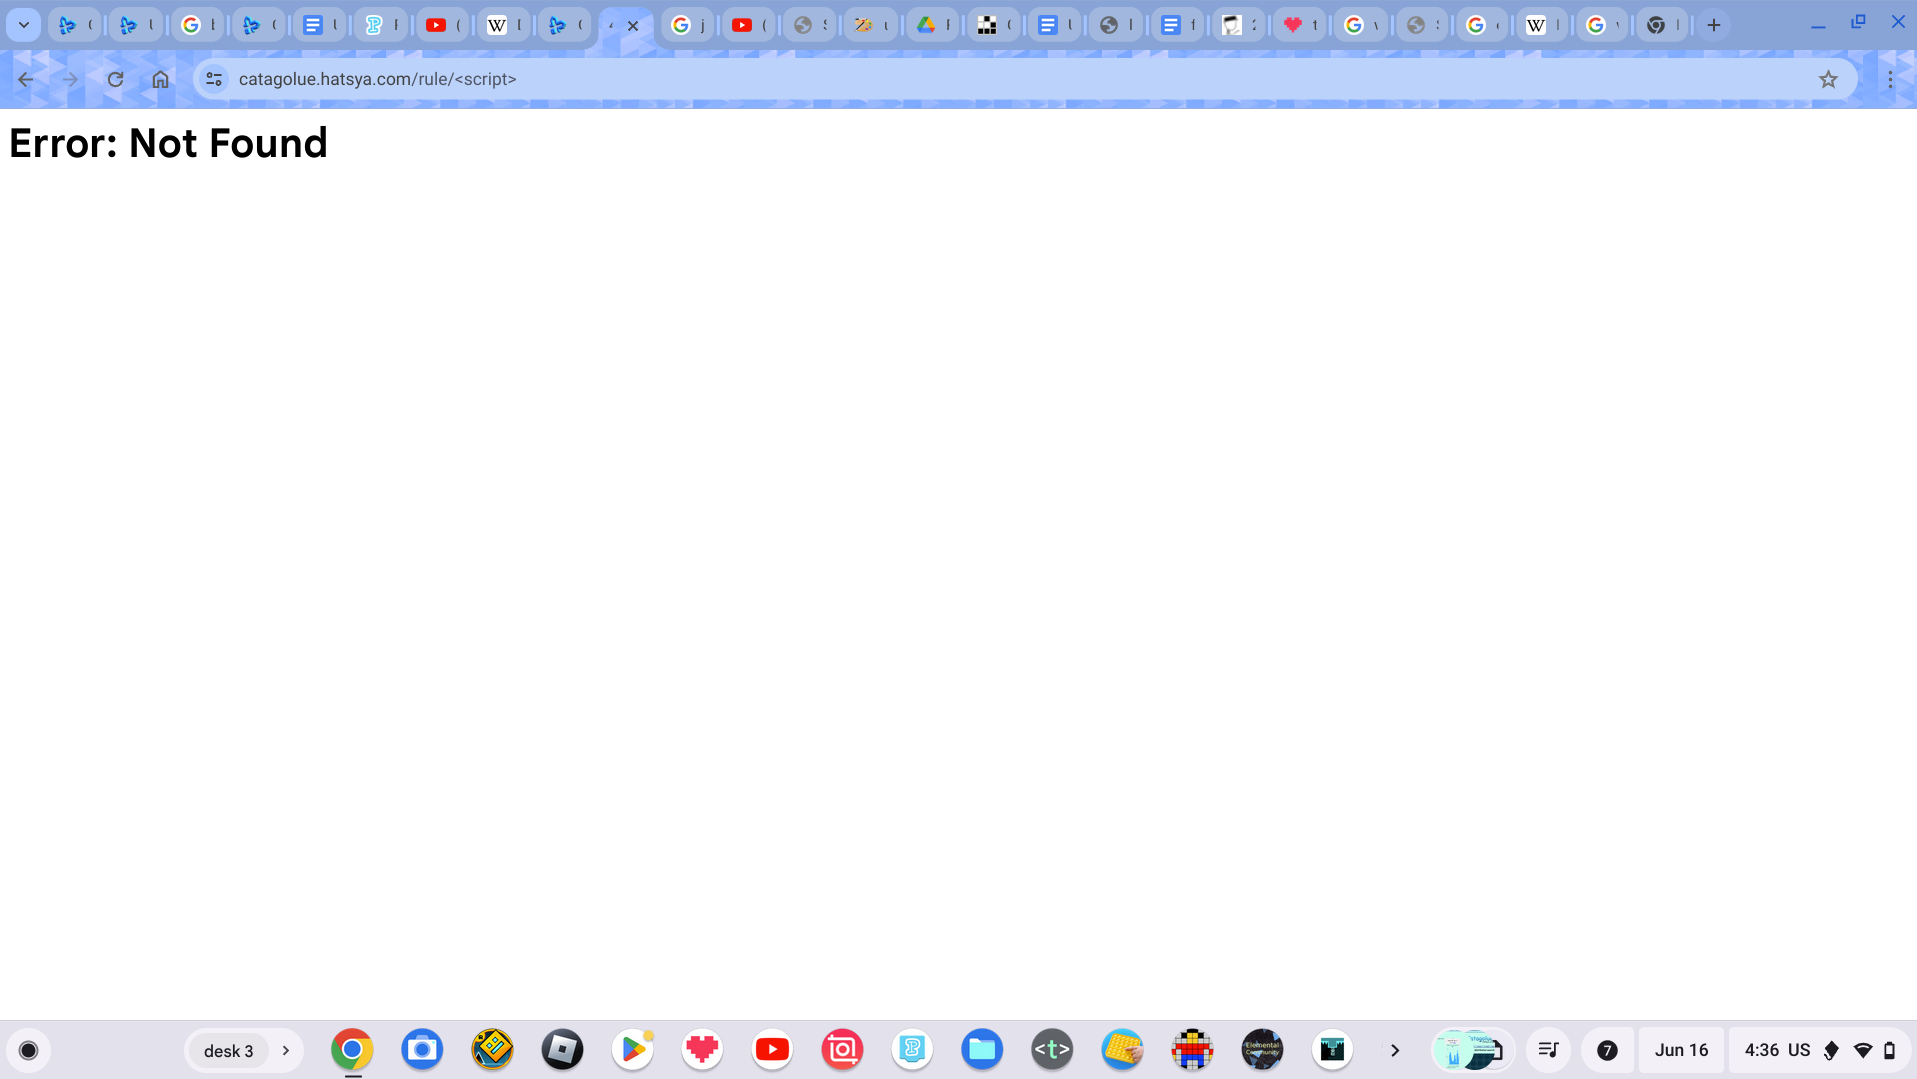1917x1079 pixels.
Task: Open media controls playlist icon
Action: [x=1548, y=1050]
